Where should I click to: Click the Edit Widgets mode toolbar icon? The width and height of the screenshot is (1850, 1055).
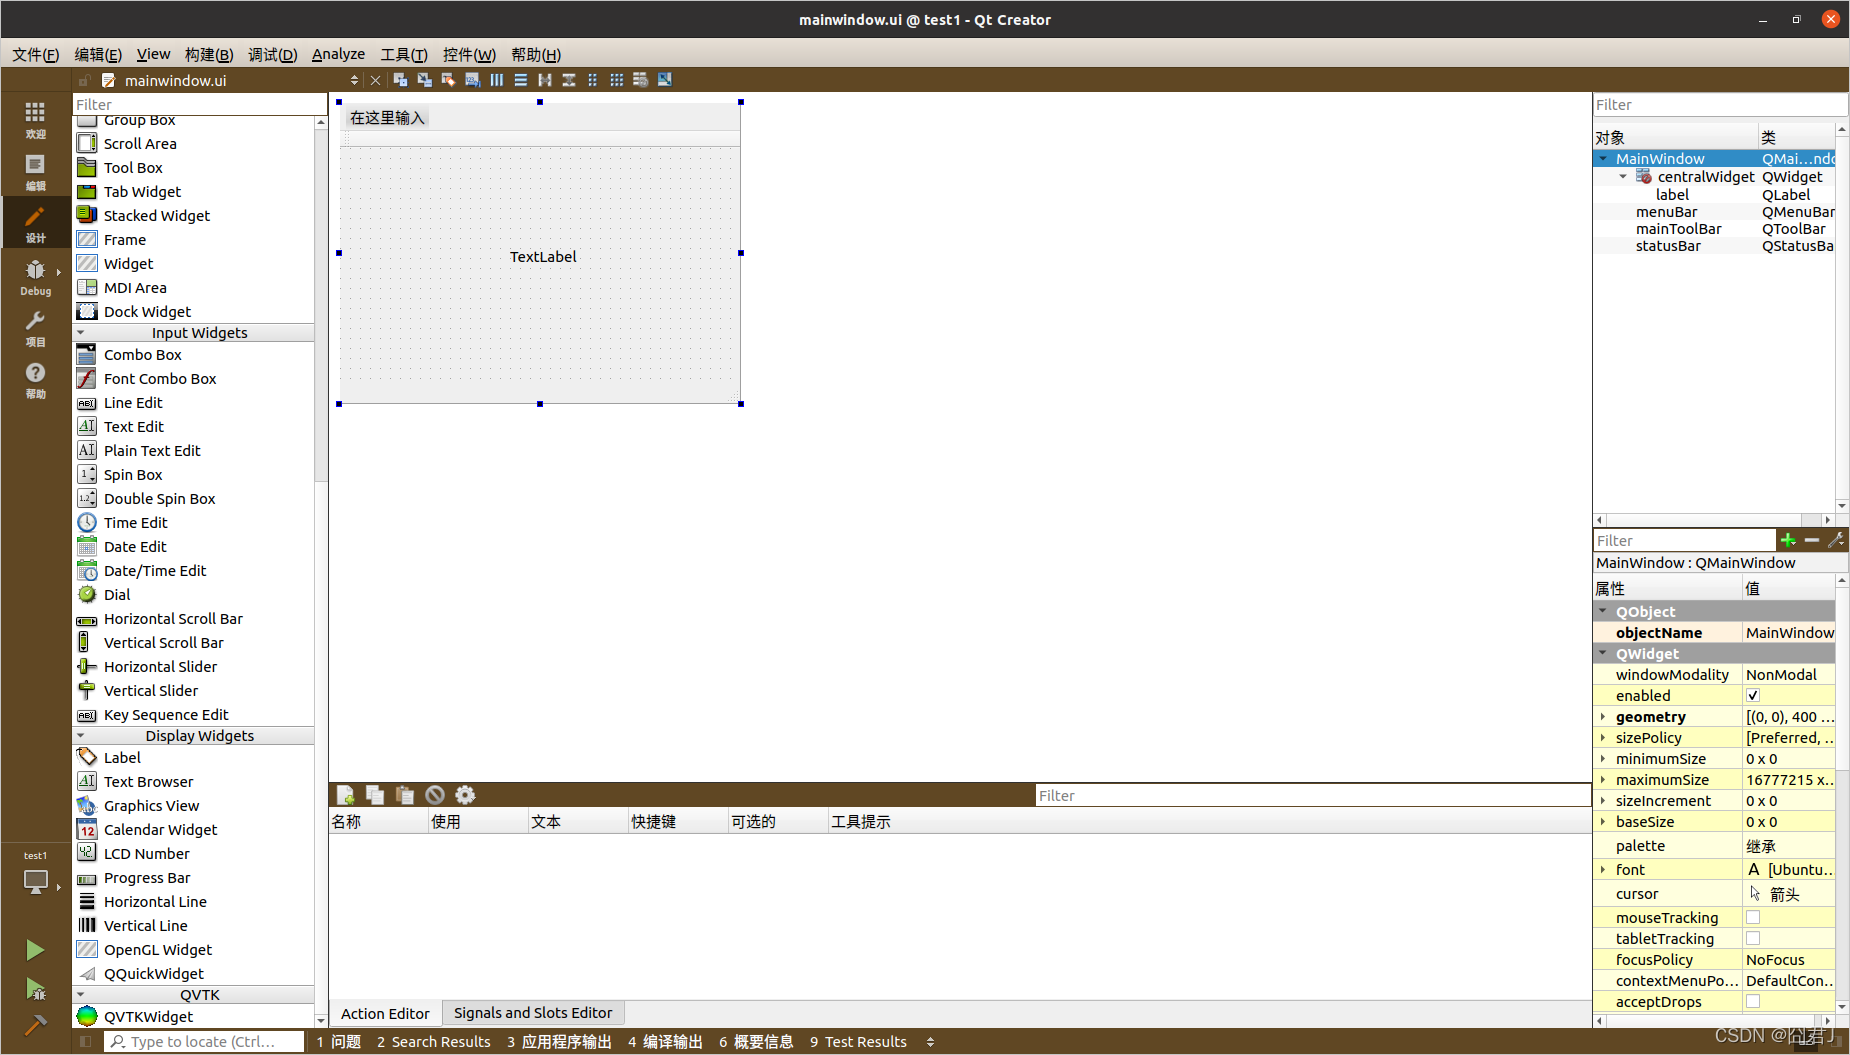[x=400, y=80]
